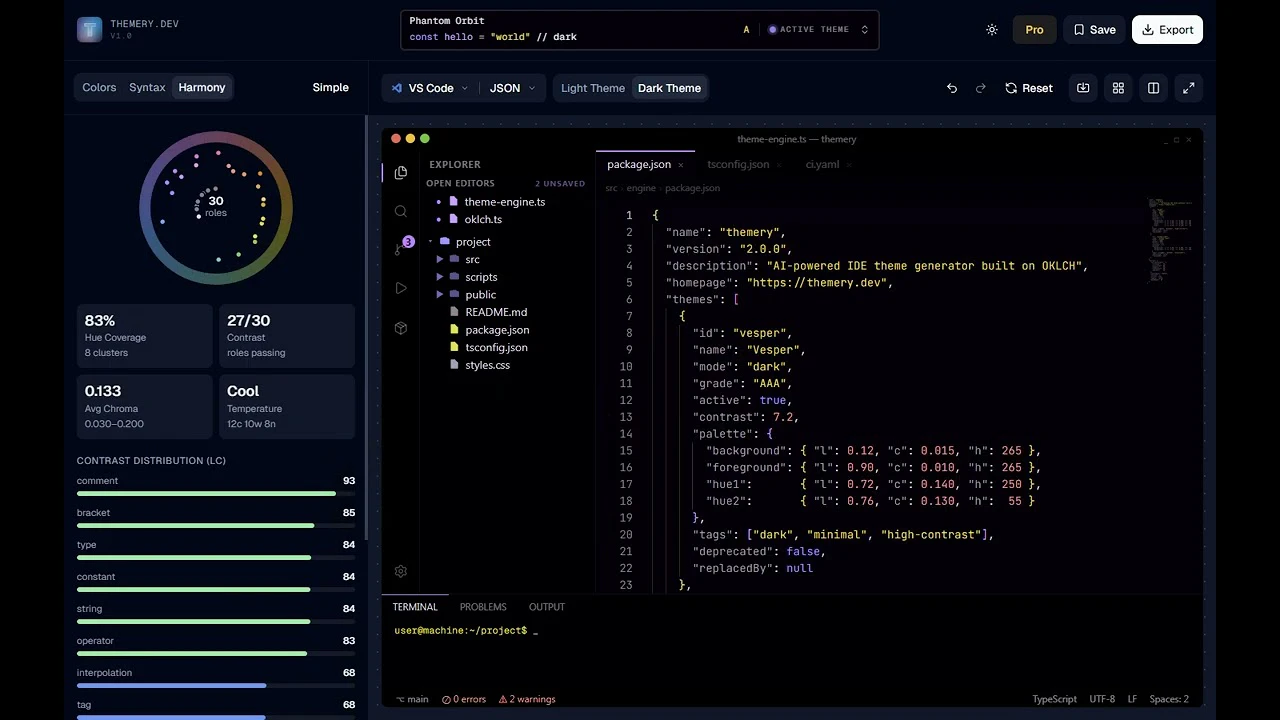Click 0 errors in status bar
The height and width of the screenshot is (720, 1280).
coord(464,699)
